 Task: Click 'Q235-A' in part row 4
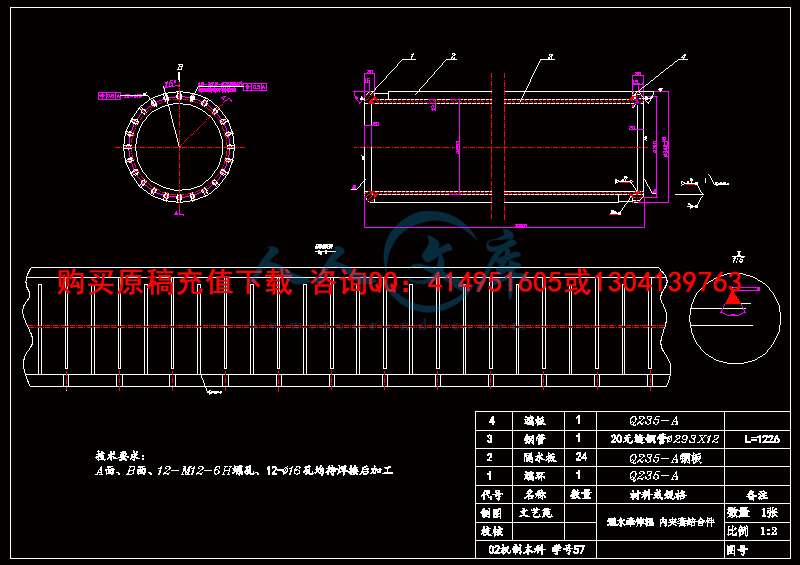[x=654, y=421]
